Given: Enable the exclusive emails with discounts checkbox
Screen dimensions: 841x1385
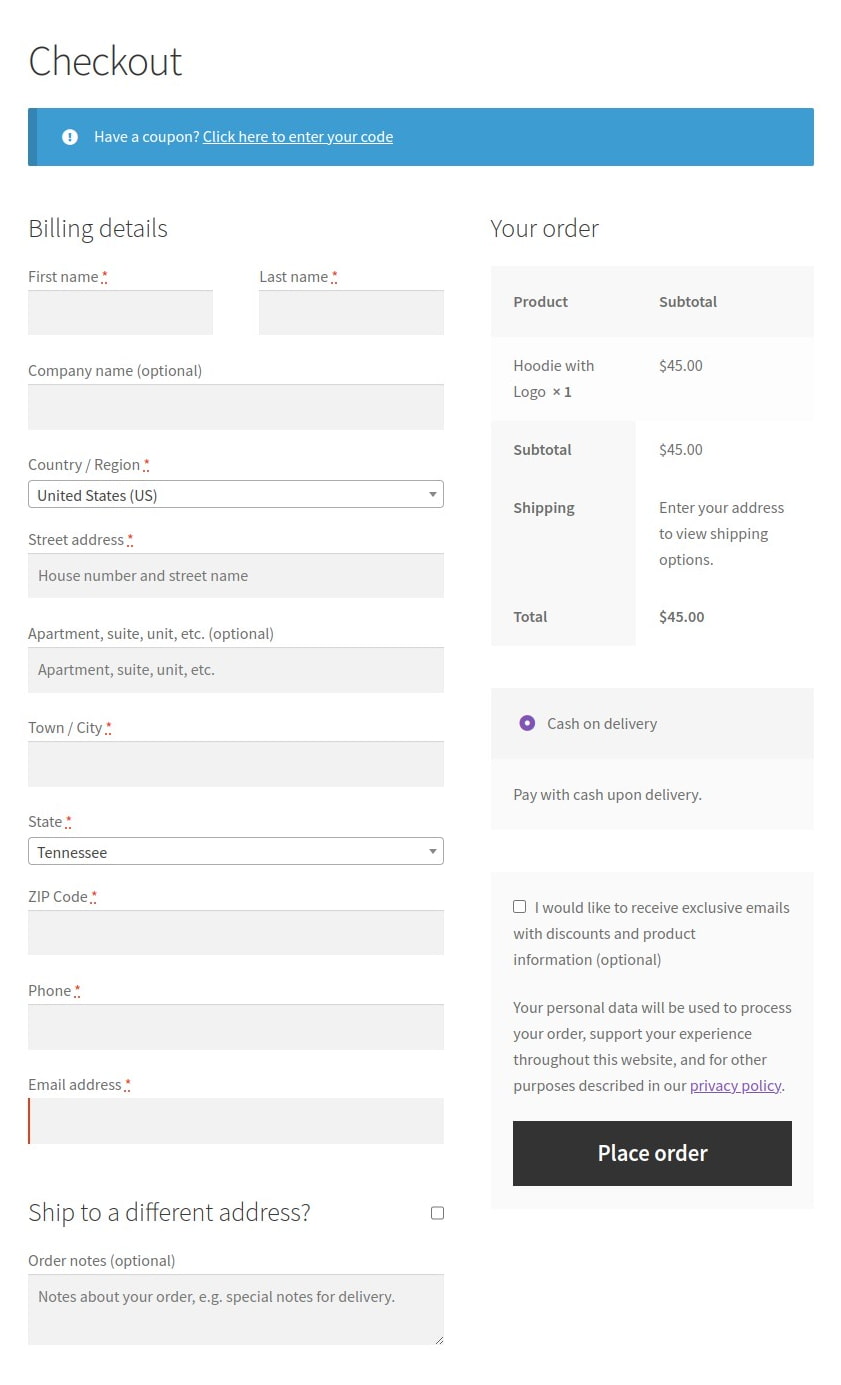Looking at the screenshot, I should (519, 906).
